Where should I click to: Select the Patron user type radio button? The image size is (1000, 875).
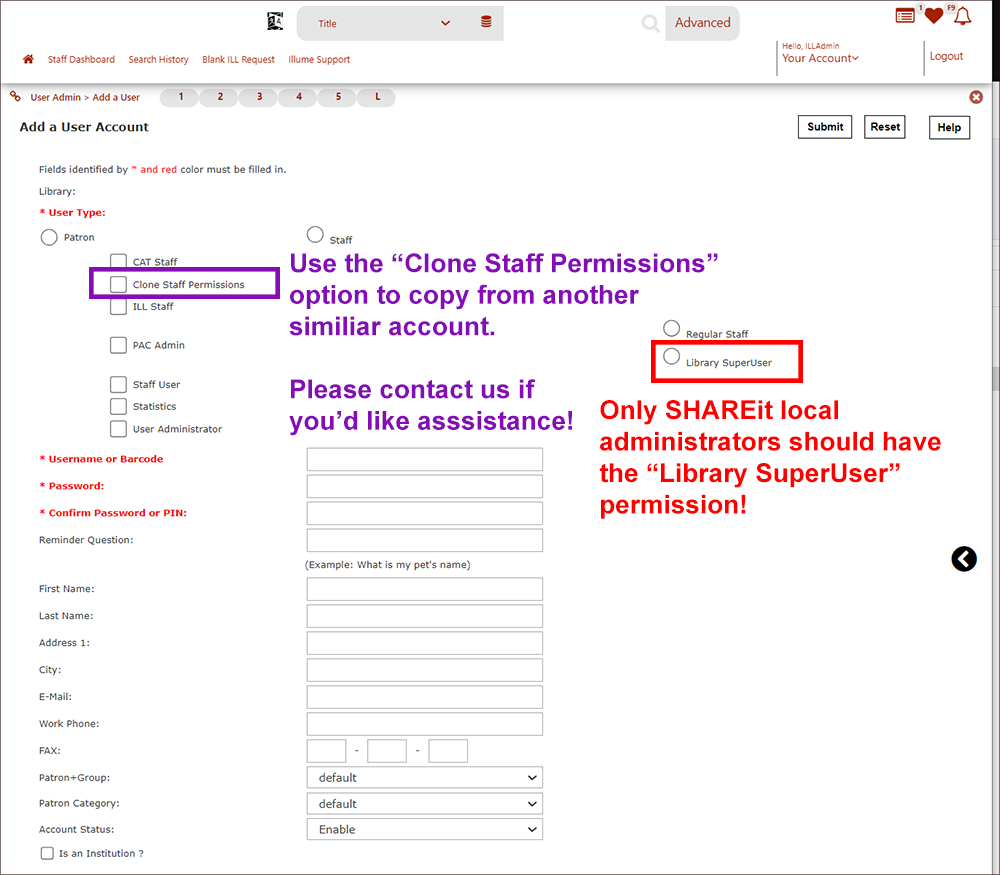49,237
